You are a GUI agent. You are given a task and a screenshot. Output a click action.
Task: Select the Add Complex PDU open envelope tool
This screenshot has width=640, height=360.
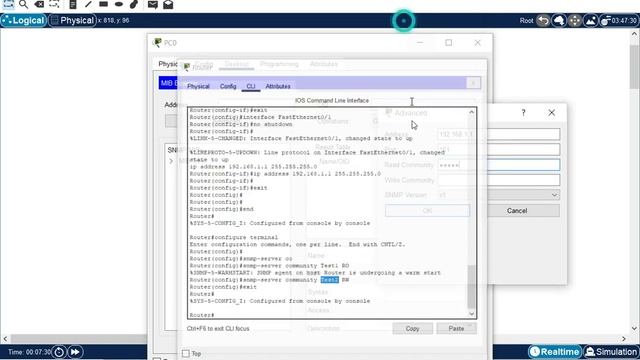(168, 4)
